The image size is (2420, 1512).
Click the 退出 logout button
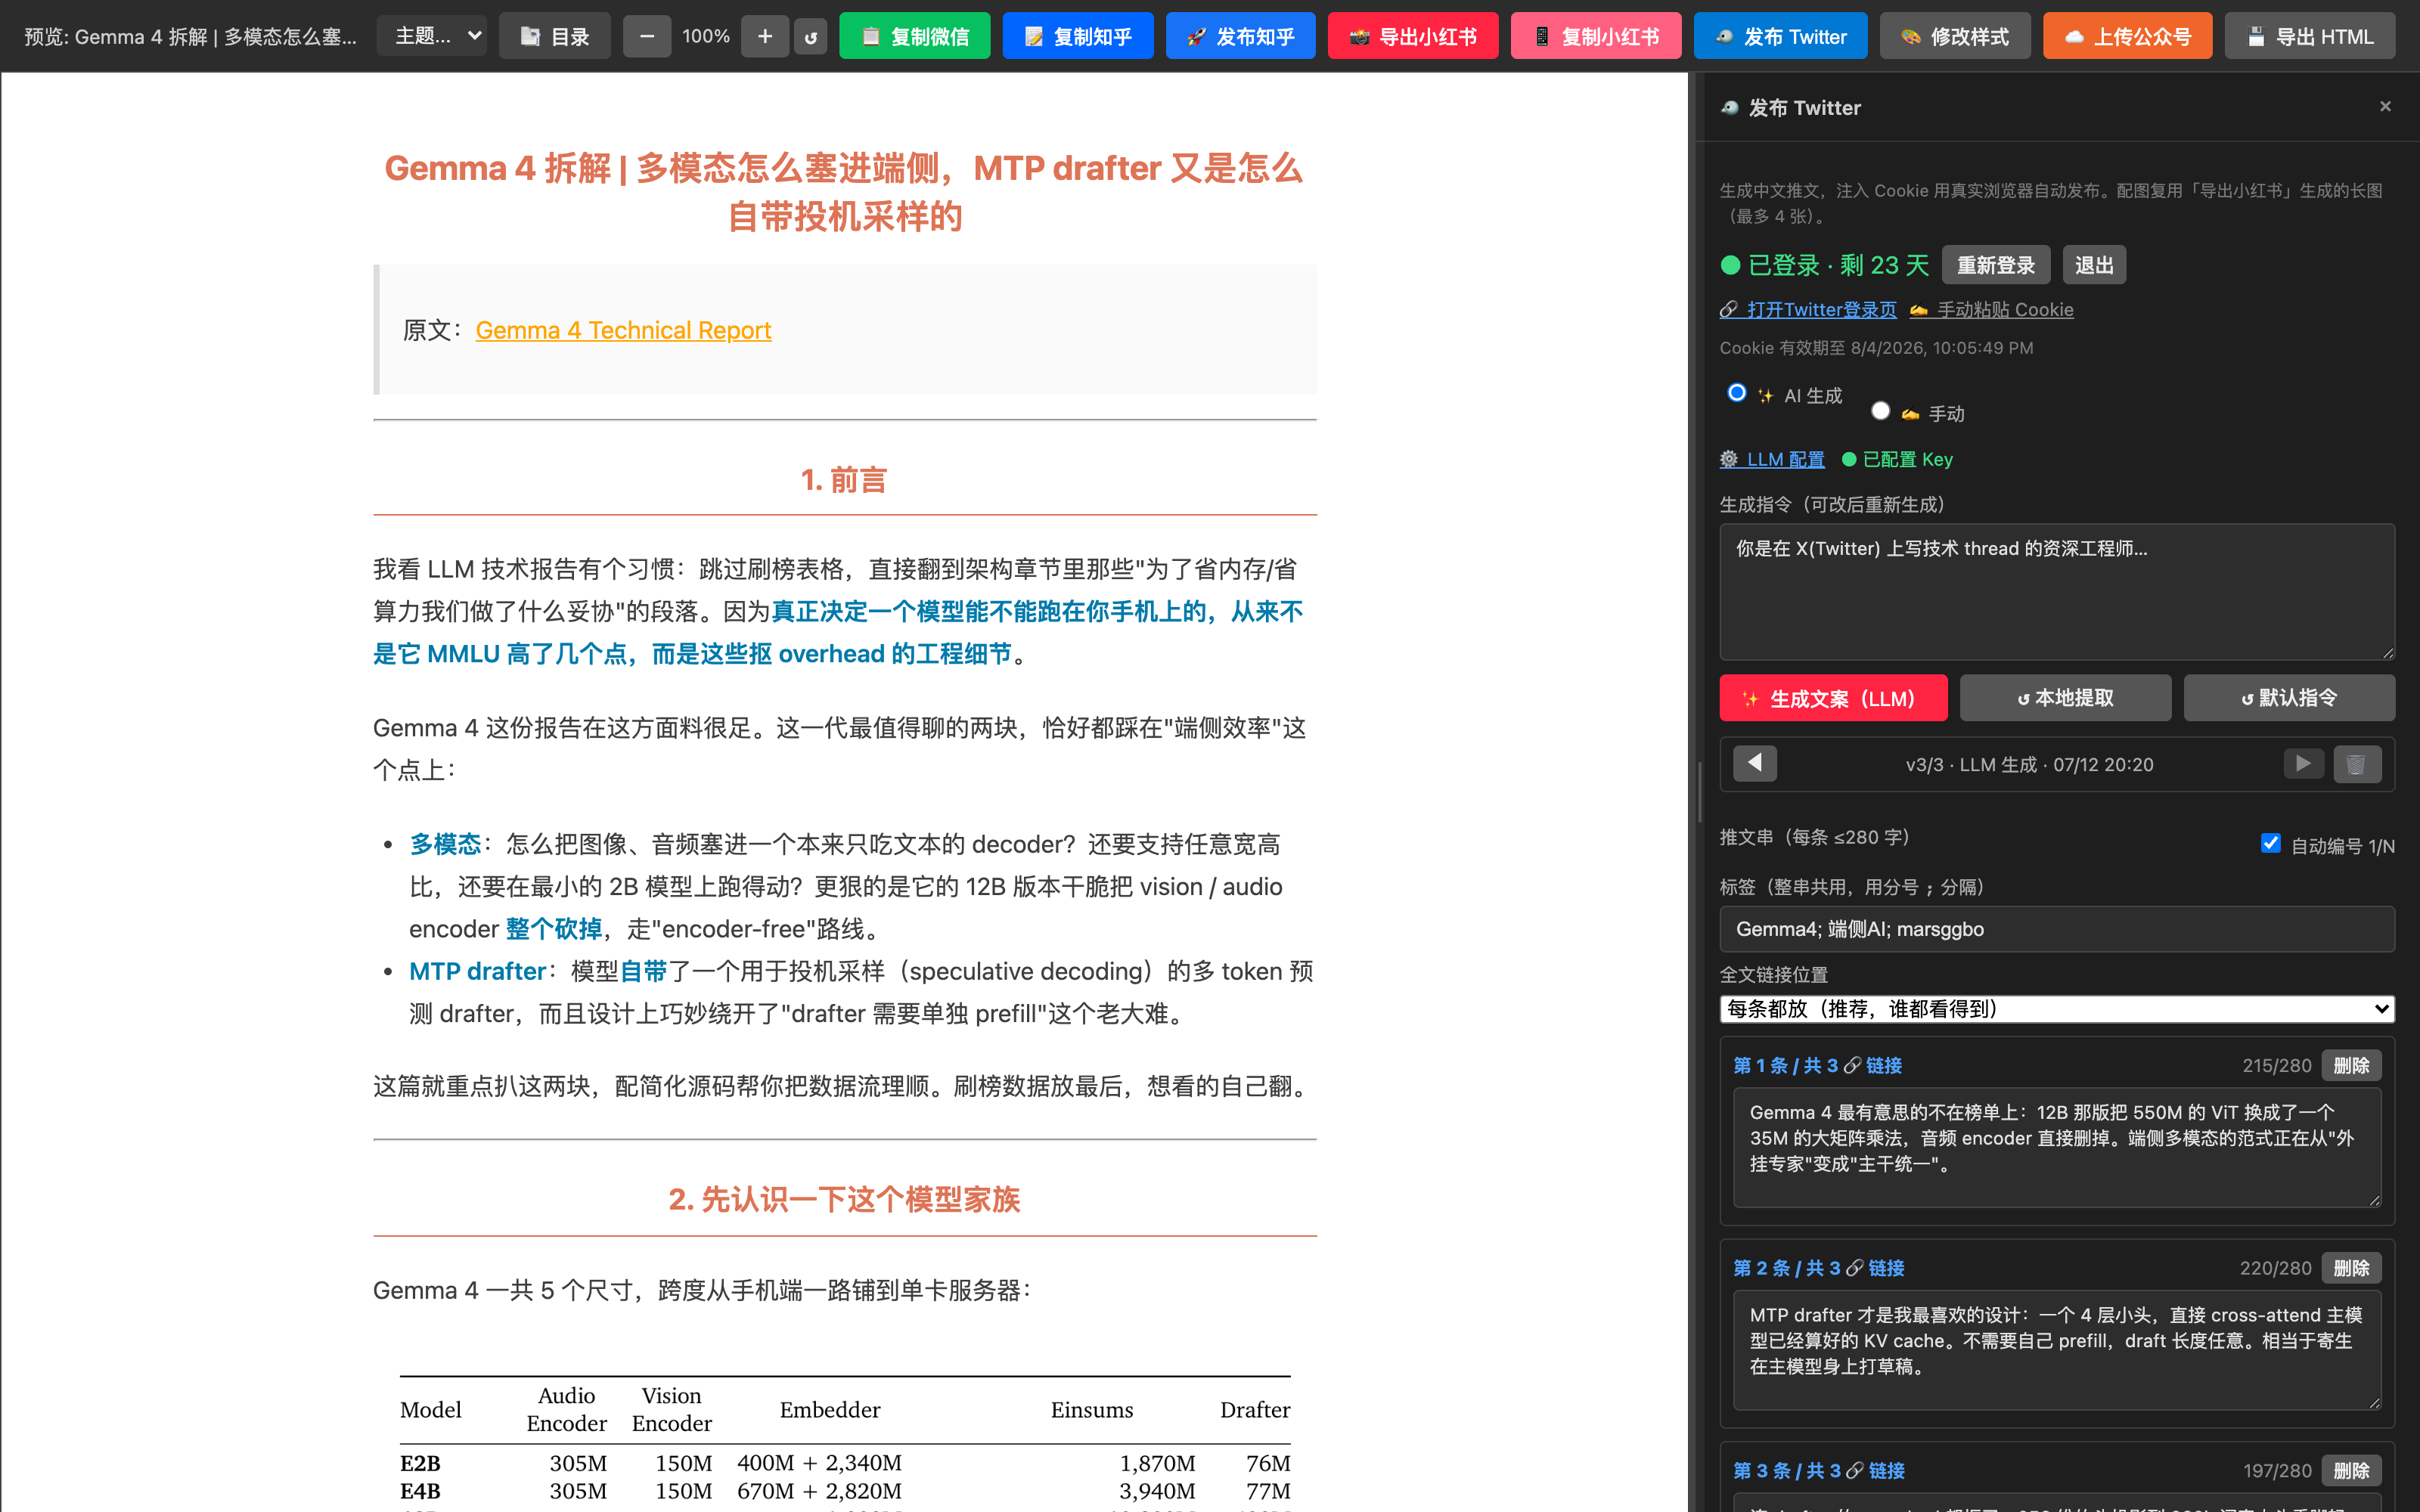(2094, 265)
